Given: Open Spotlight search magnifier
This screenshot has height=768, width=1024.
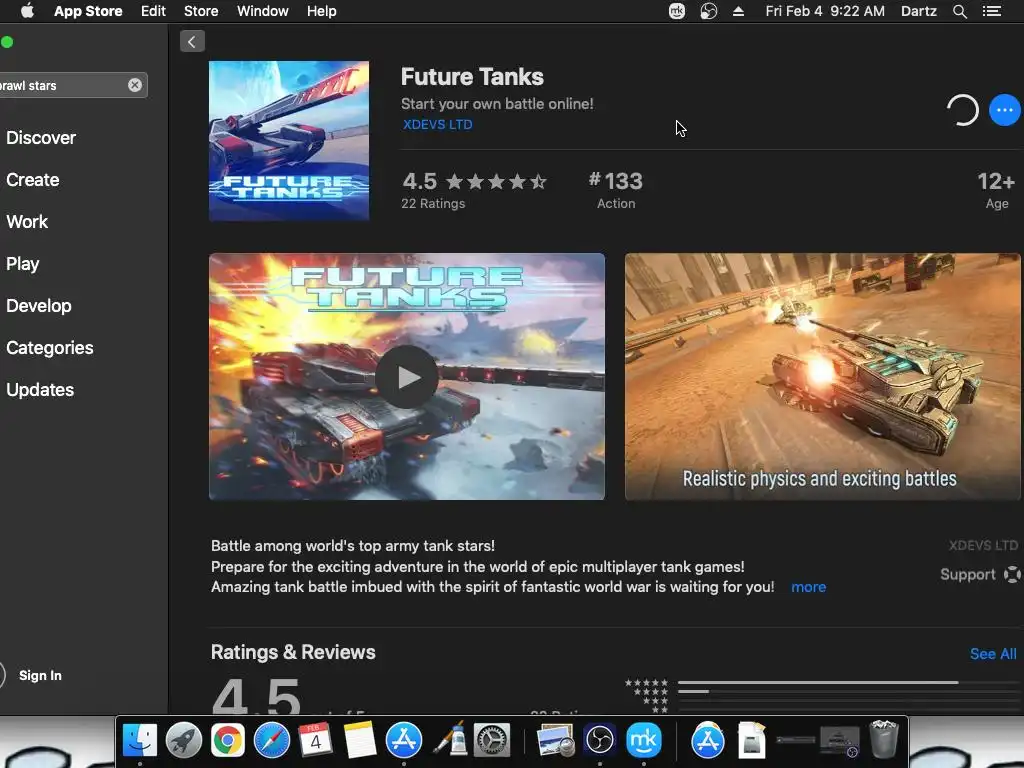Looking at the screenshot, I should pos(960,11).
